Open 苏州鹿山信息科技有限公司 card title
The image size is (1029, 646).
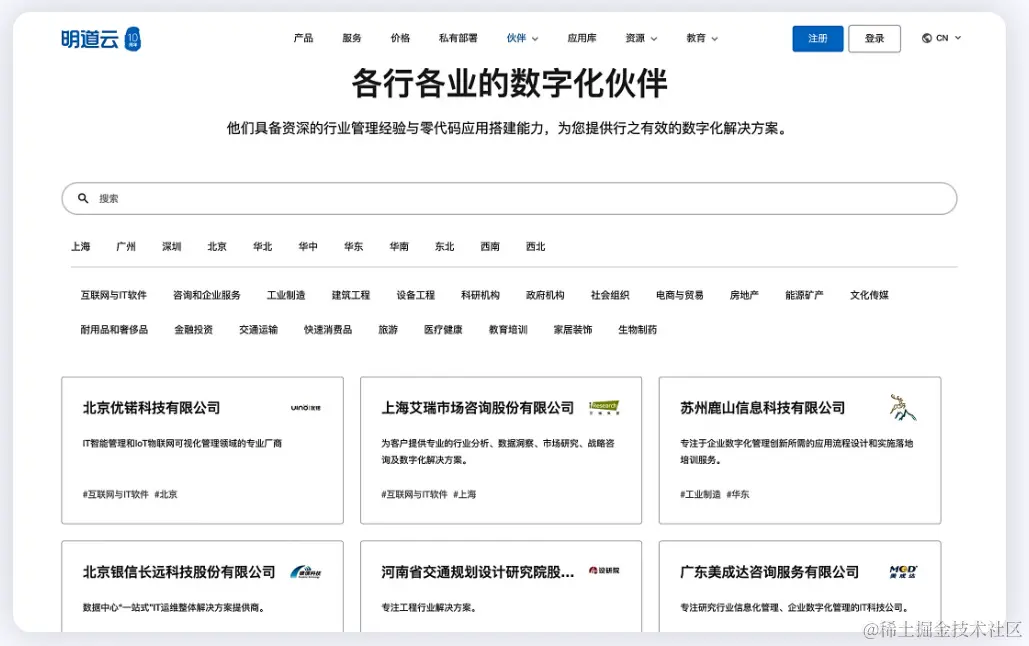(763, 408)
